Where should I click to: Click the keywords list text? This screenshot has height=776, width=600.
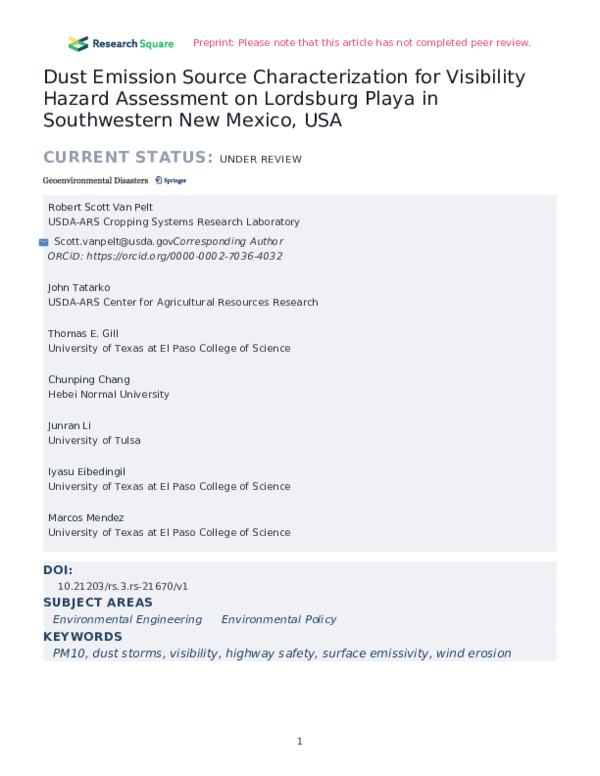281,653
